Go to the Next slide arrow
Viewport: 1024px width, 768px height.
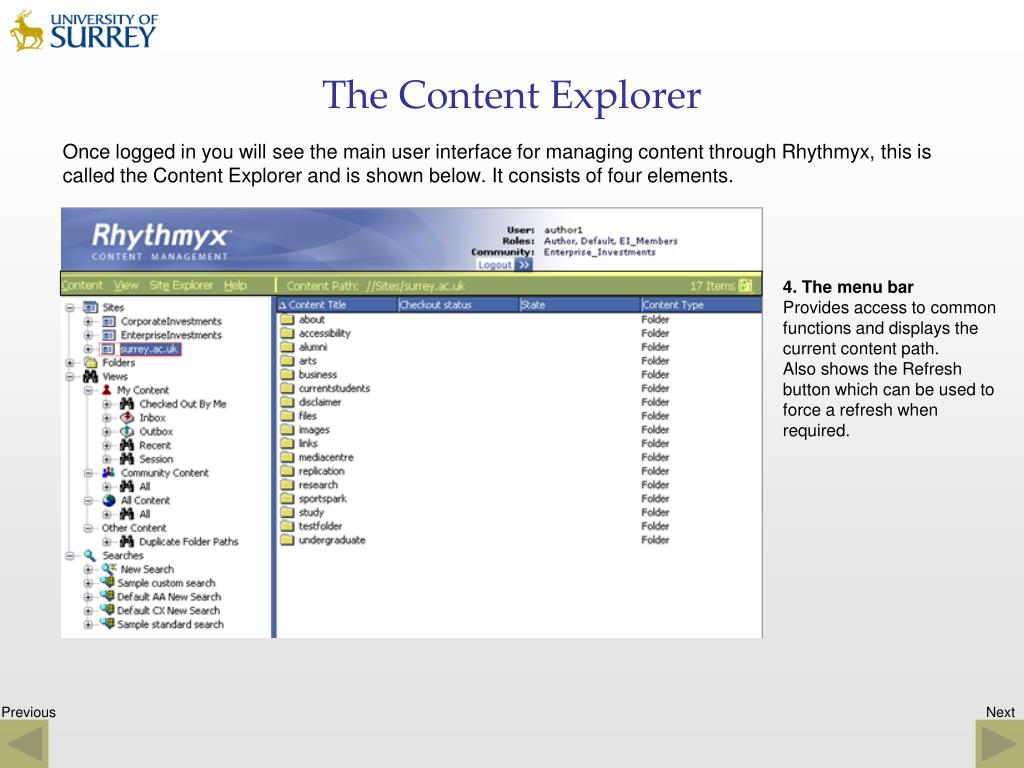pyautogui.click(x=1000, y=744)
